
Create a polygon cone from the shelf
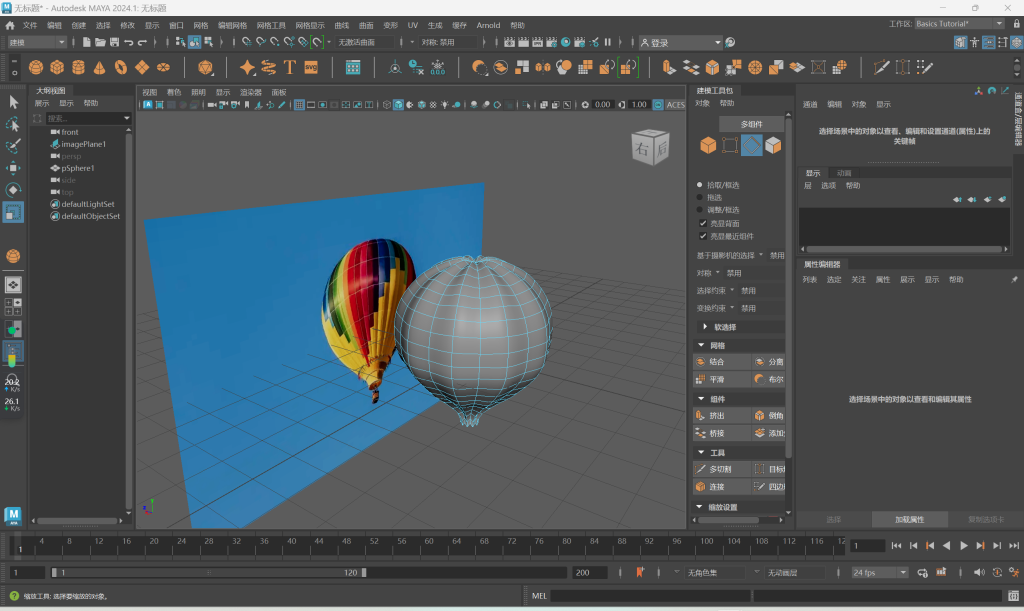(99, 67)
